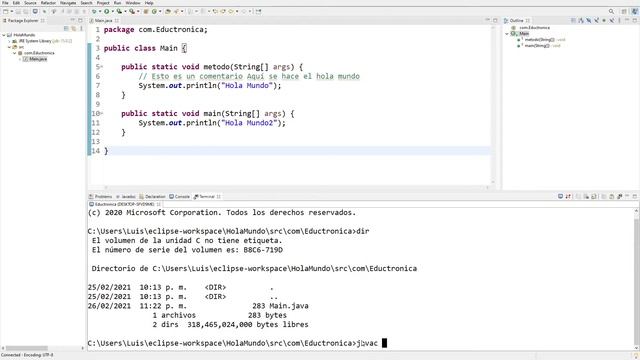Image resolution: width=640 pixels, height=360 pixels.
Task: Click the Forward navigation arrow icon
Action: [244, 11]
